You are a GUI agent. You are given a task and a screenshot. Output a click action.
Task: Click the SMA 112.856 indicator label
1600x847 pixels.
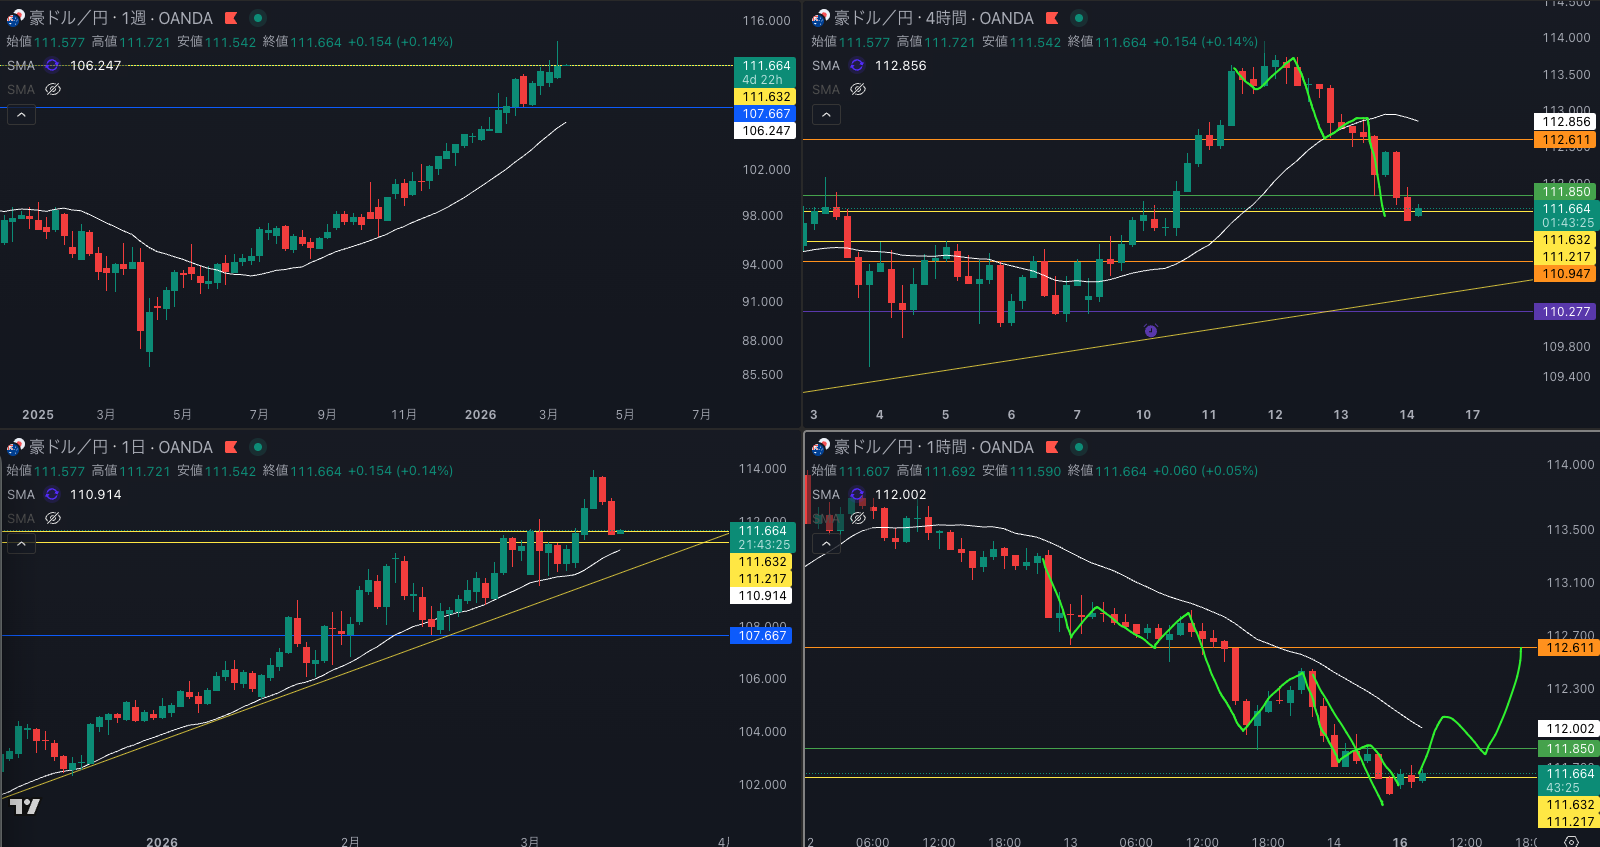900,65
